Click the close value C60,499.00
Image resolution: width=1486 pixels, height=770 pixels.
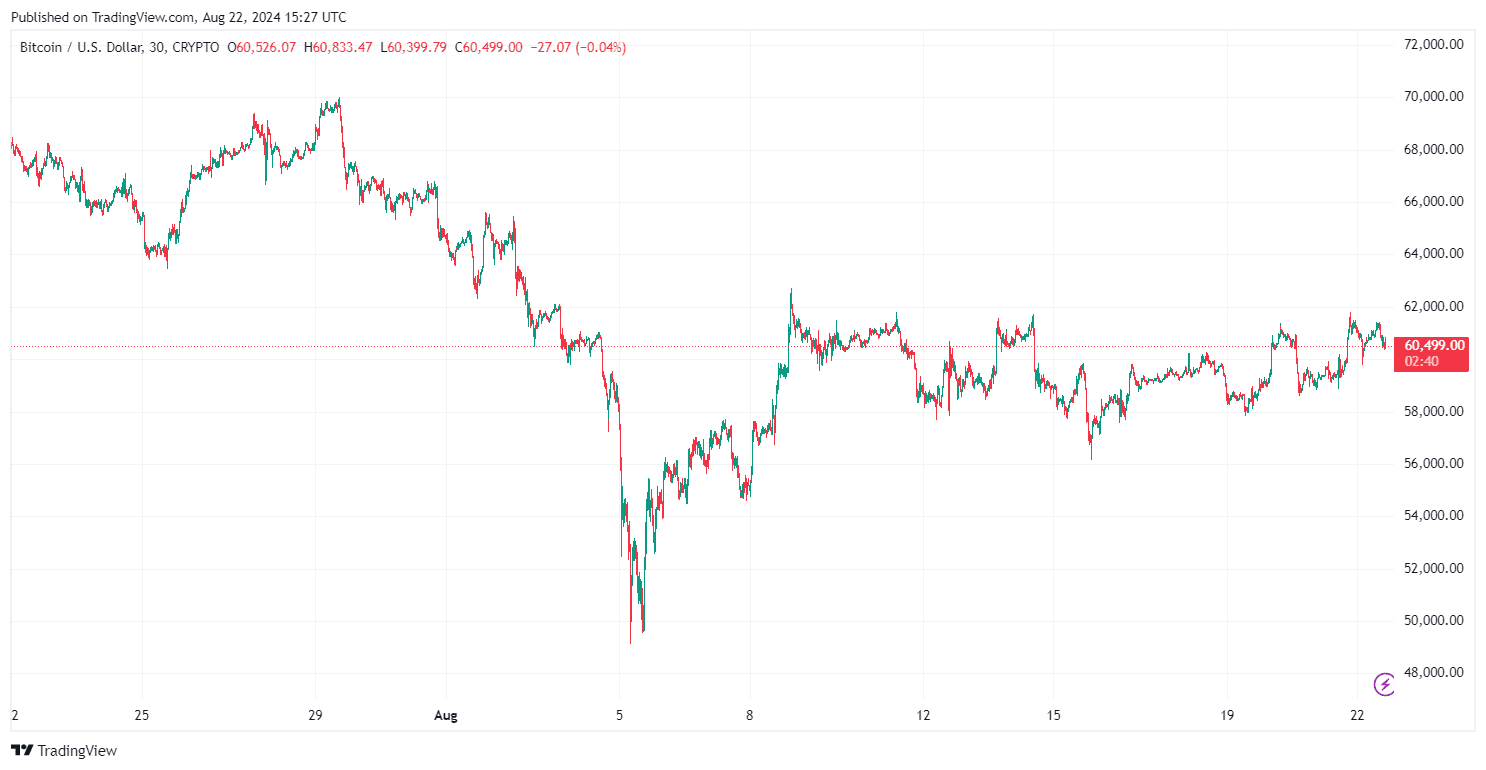click(x=488, y=47)
